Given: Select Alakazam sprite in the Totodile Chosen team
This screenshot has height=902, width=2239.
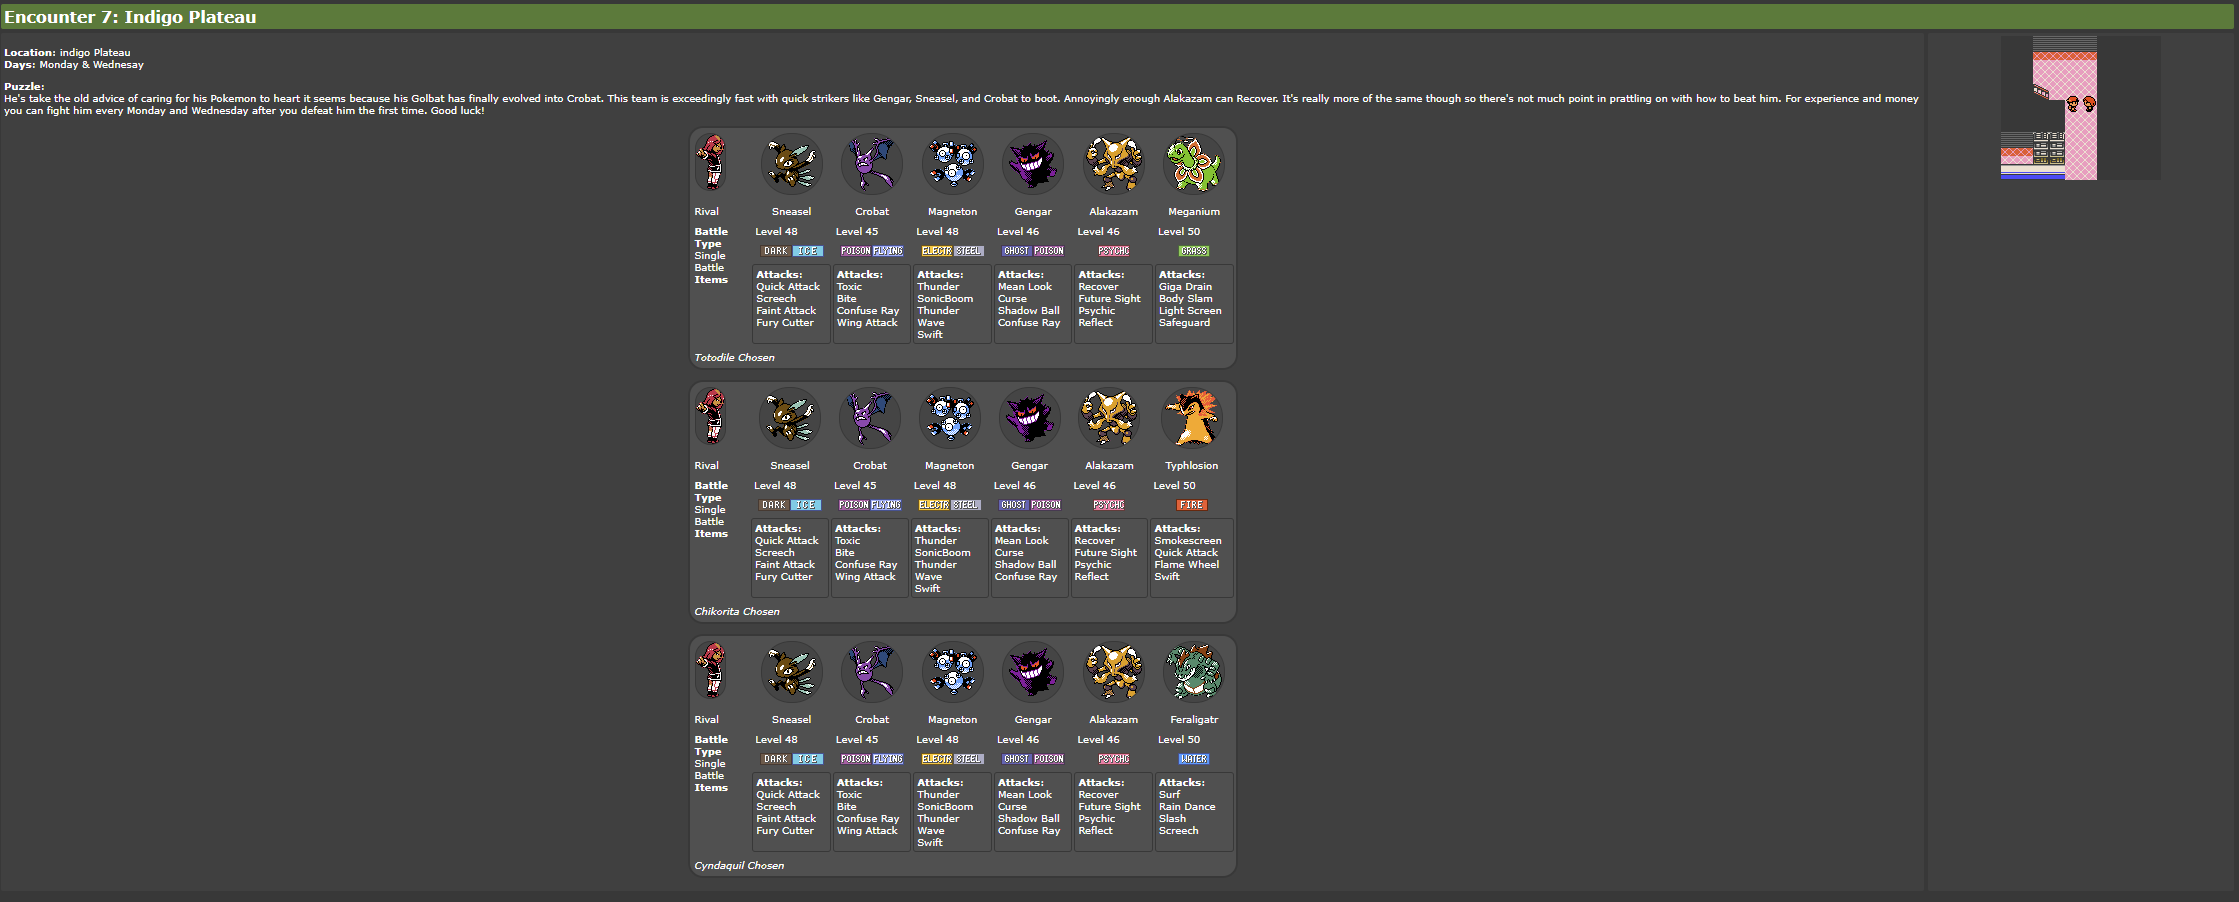Looking at the screenshot, I should click(x=1113, y=164).
